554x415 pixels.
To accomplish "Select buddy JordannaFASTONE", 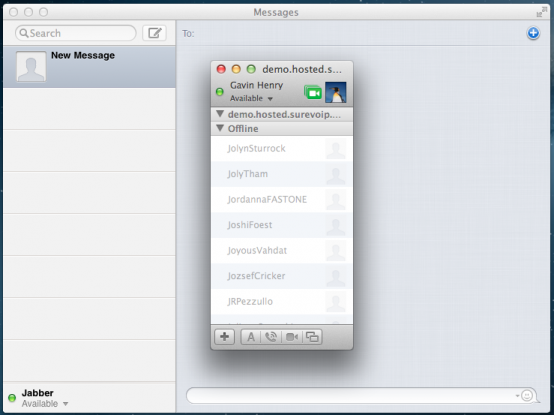I will (x=282, y=200).
